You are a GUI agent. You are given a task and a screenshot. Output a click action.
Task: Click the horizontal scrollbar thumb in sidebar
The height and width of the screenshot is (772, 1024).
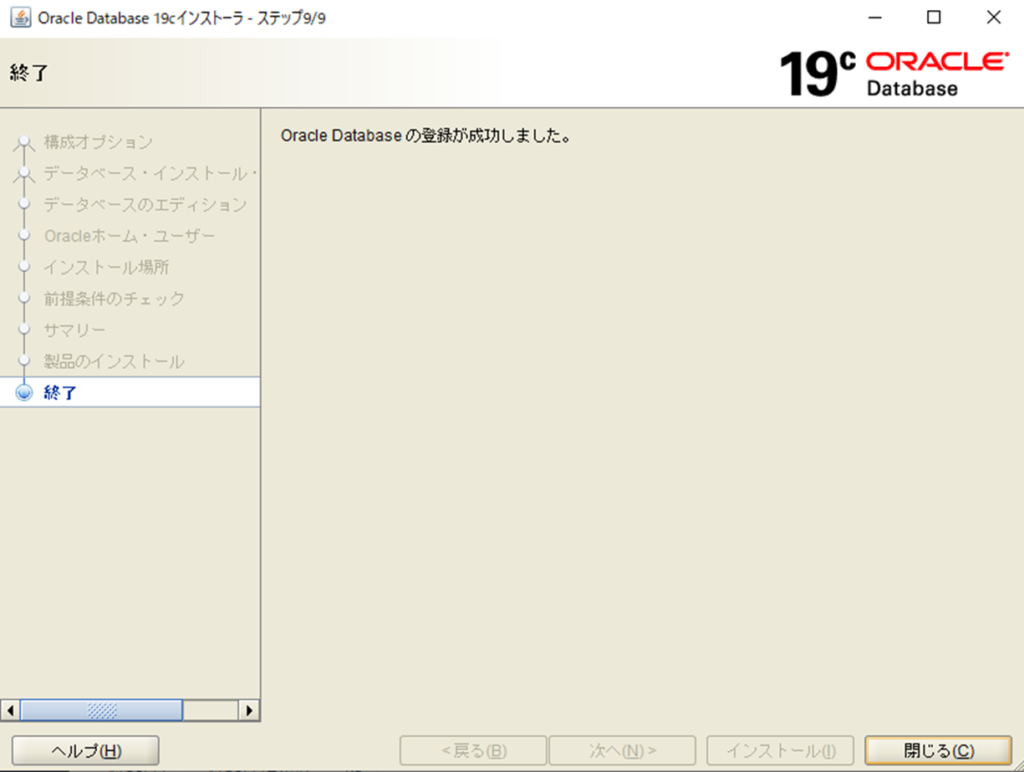(101, 710)
